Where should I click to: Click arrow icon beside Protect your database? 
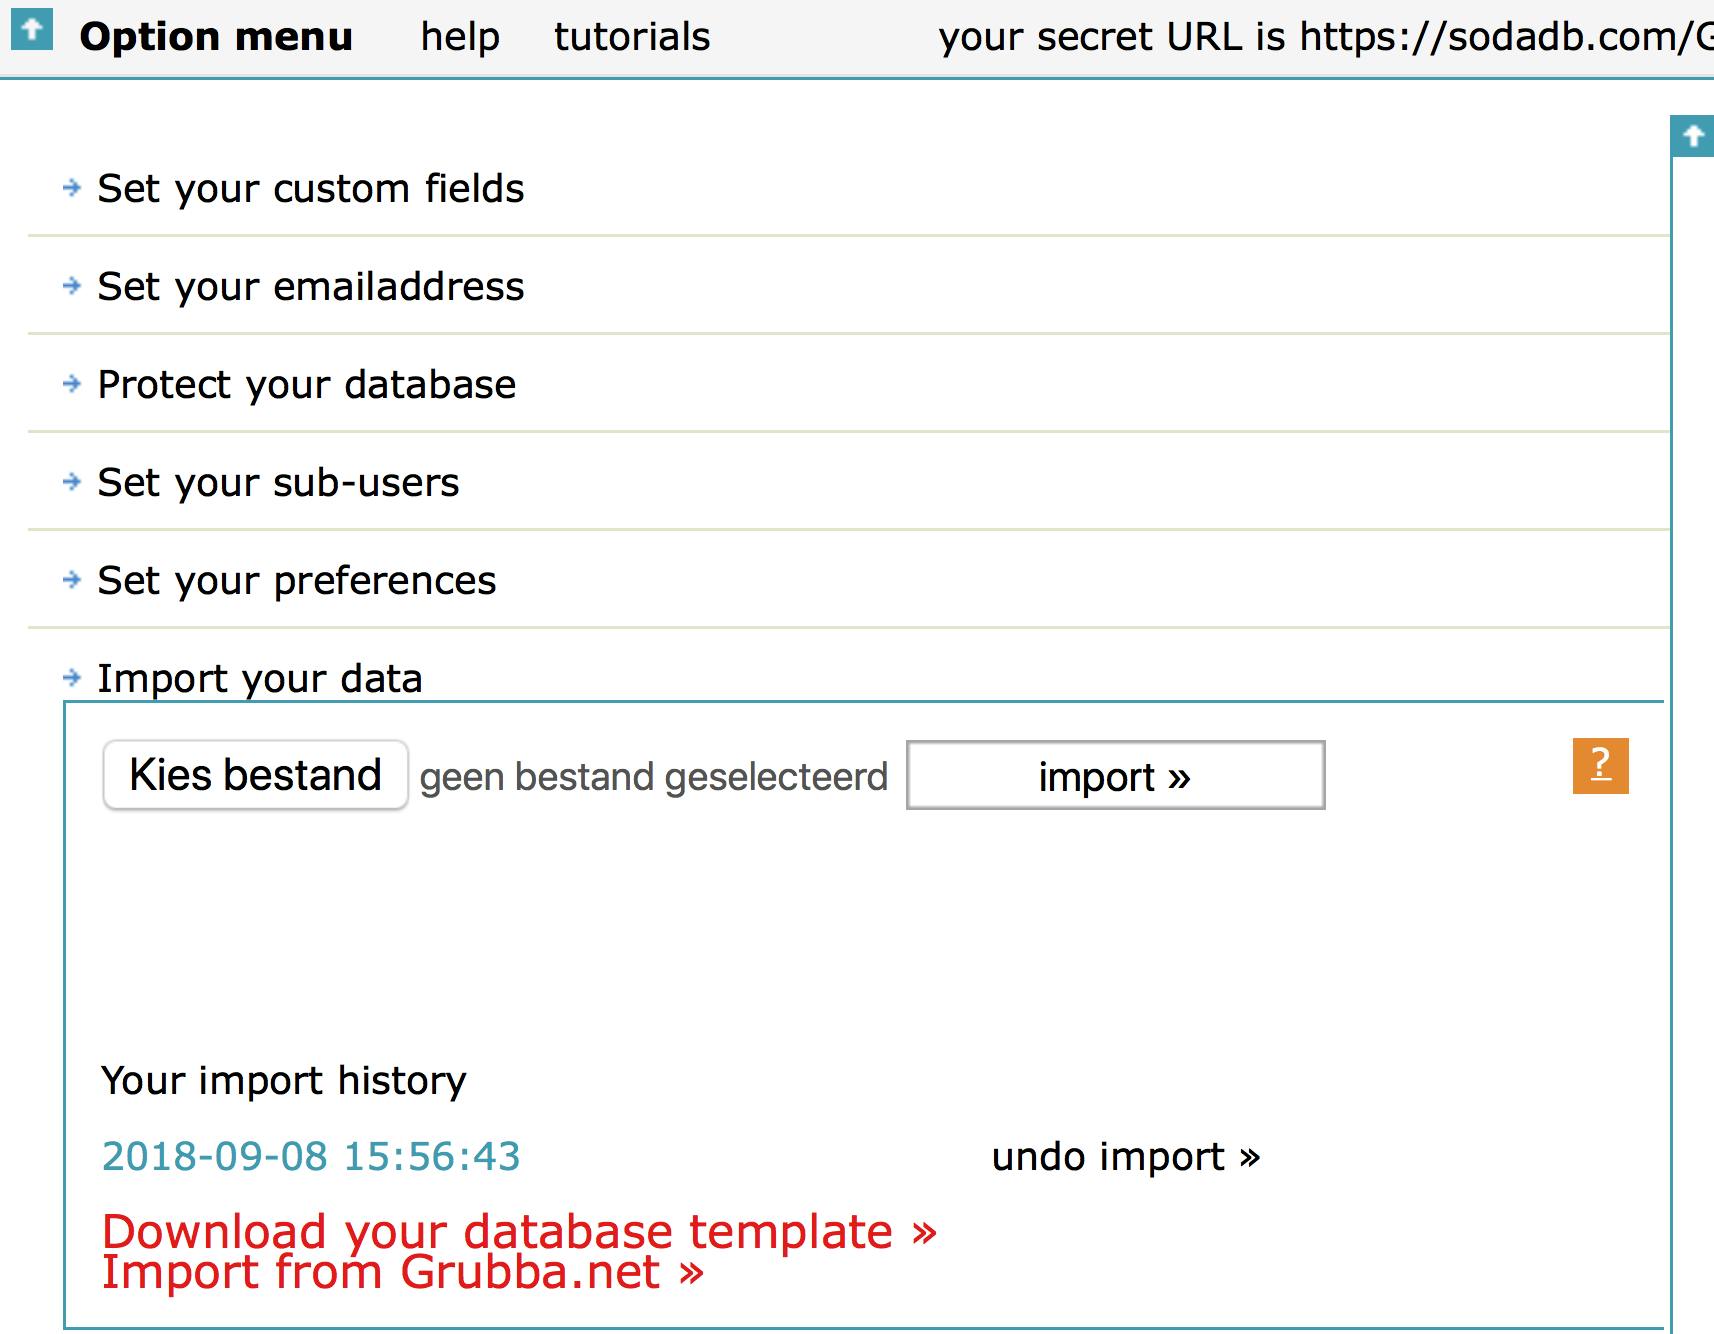pyautogui.click(x=72, y=384)
